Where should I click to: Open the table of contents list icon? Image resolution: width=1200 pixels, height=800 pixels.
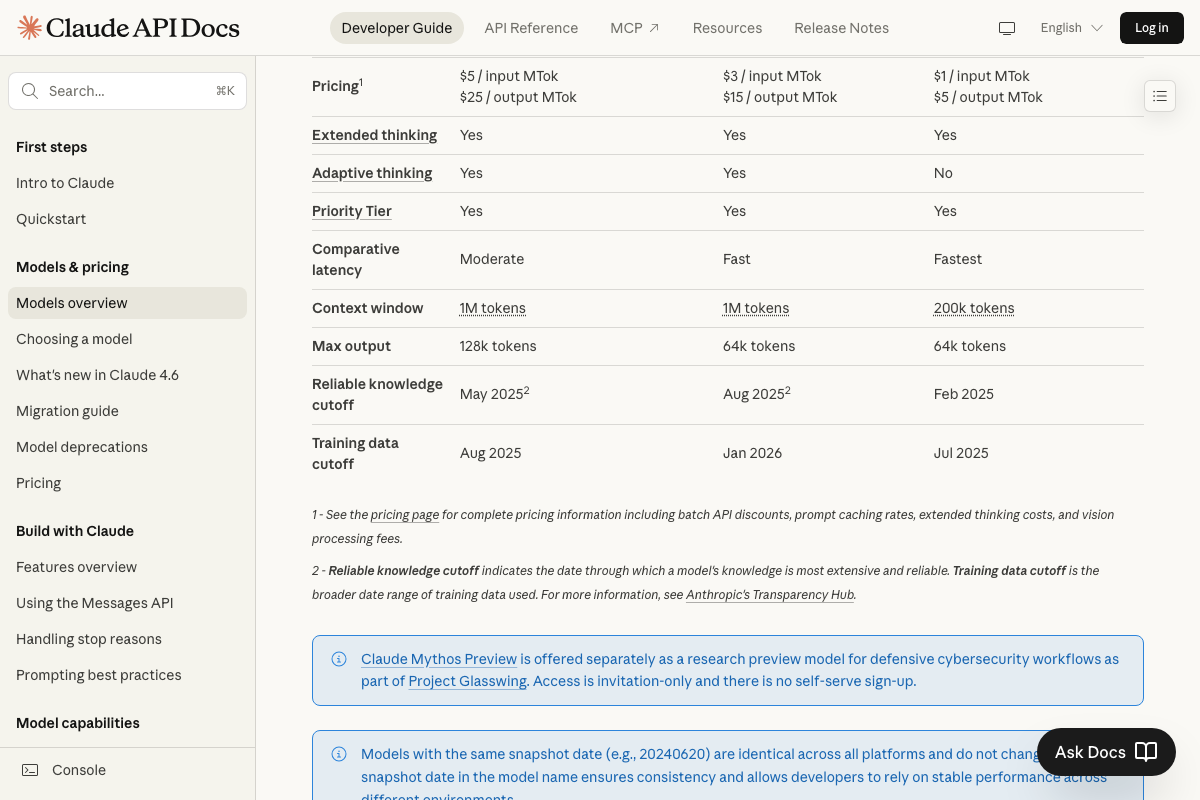tap(1160, 96)
